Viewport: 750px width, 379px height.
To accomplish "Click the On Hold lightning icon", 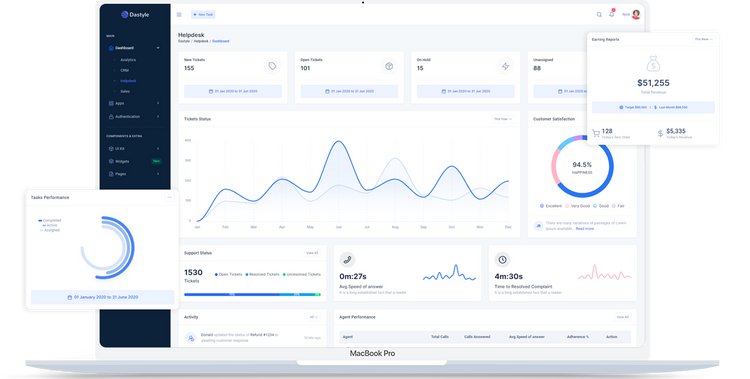I will click(506, 66).
